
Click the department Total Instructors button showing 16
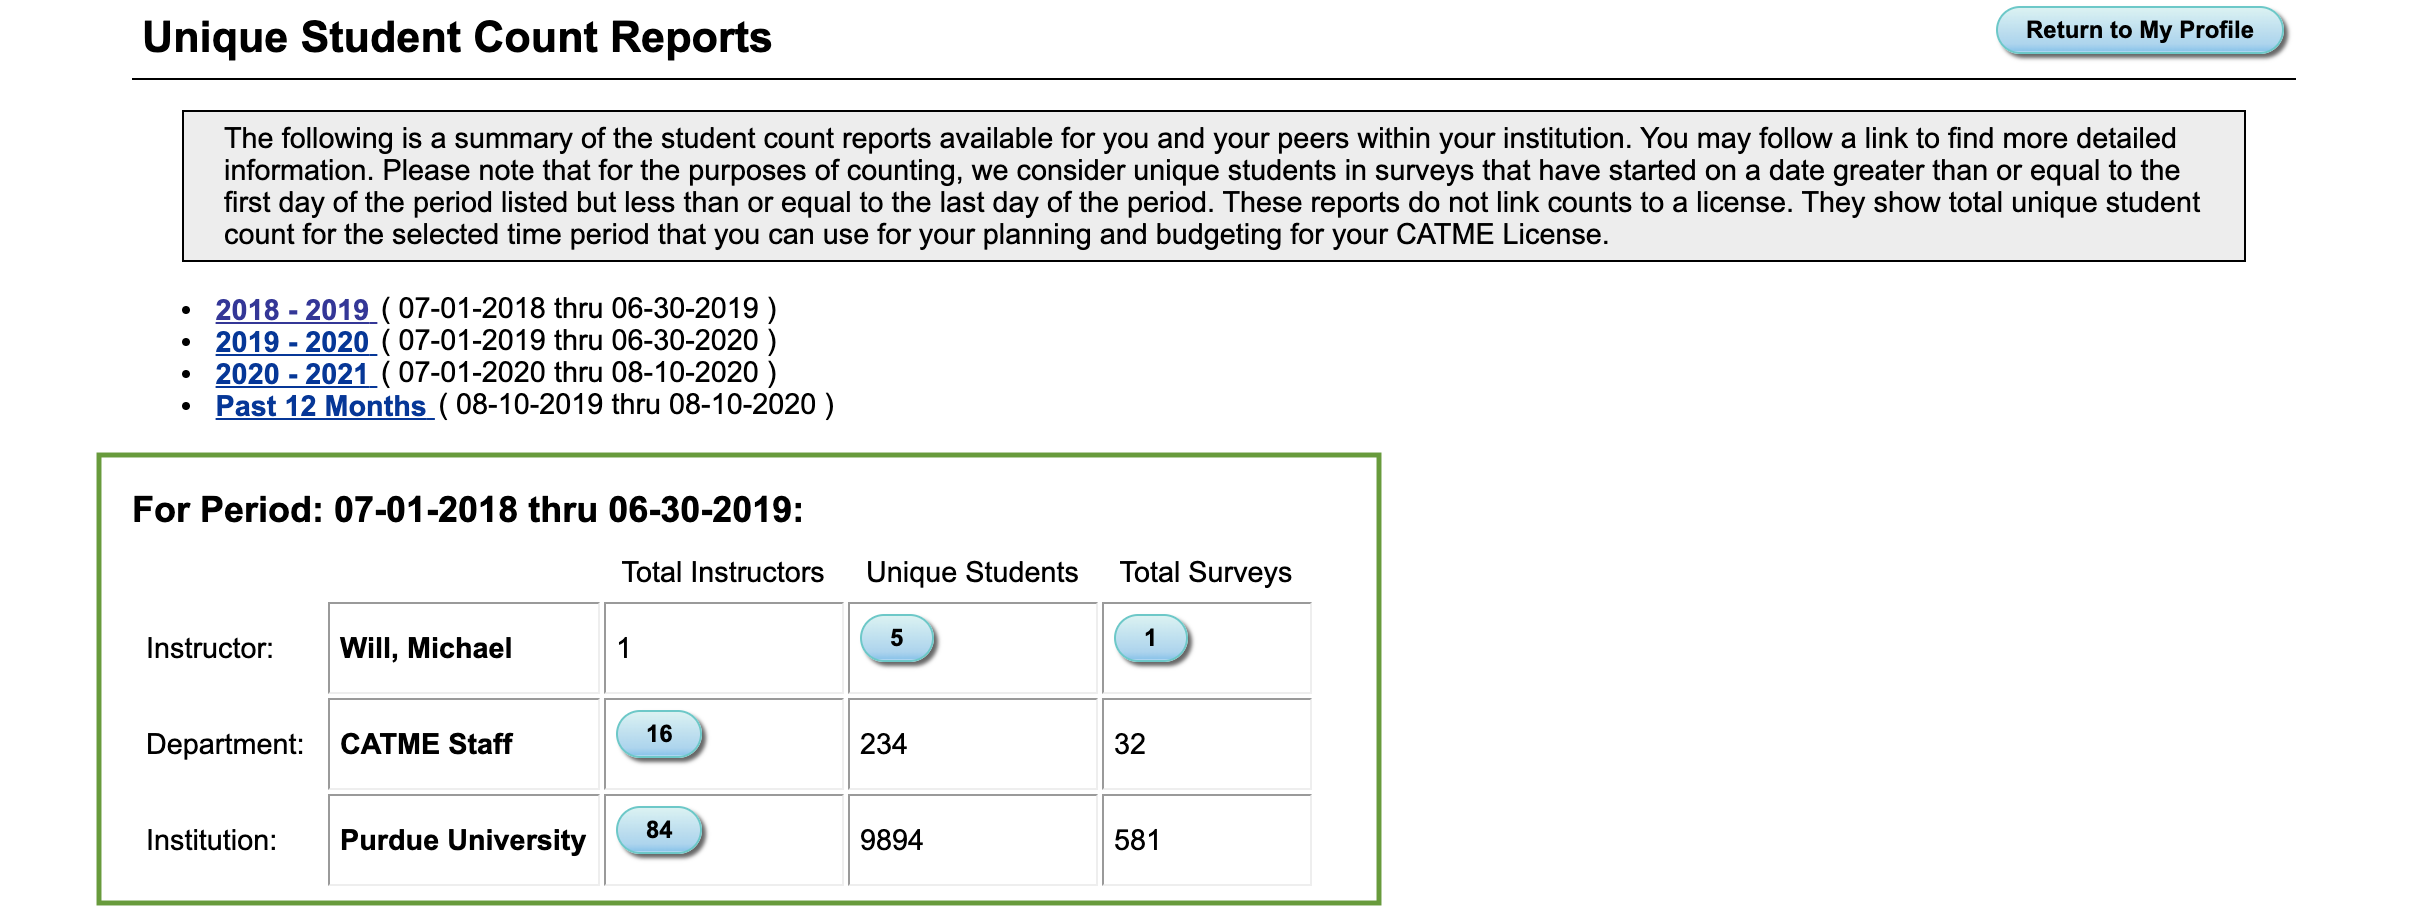coord(659,734)
